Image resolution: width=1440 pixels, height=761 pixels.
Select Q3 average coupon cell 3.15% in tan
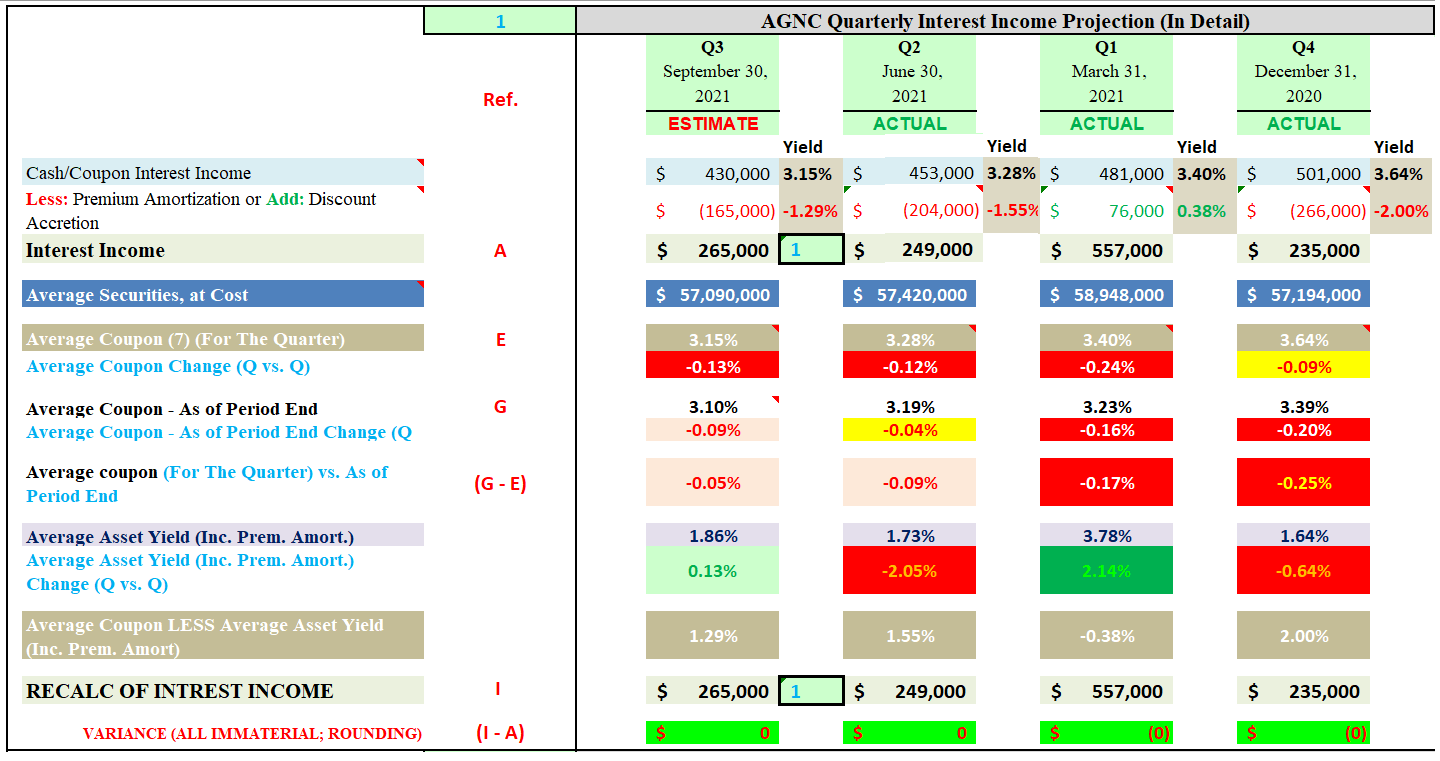[x=712, y=338]
